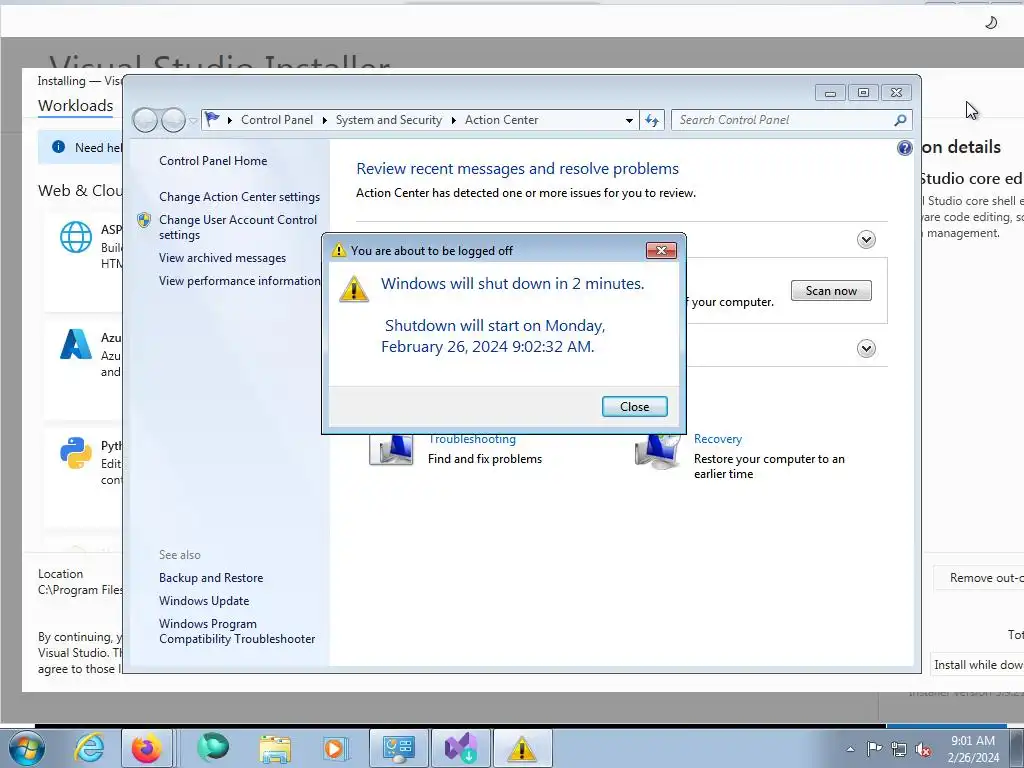This screenshot has height=768, width=1024.
Task: Switch to shutdown warning taskbar button
Action: pos(522,748)
